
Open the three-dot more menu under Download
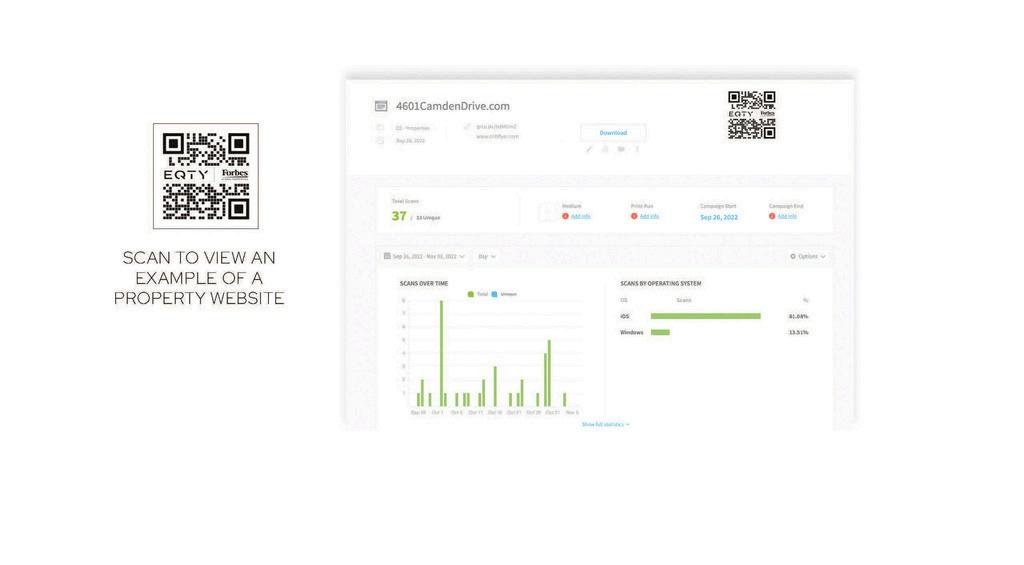(637, 150)
